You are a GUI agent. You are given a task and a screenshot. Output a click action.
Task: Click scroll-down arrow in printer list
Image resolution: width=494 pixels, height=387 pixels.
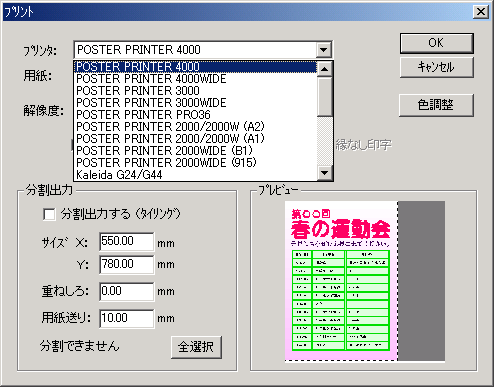coord(324,173)
